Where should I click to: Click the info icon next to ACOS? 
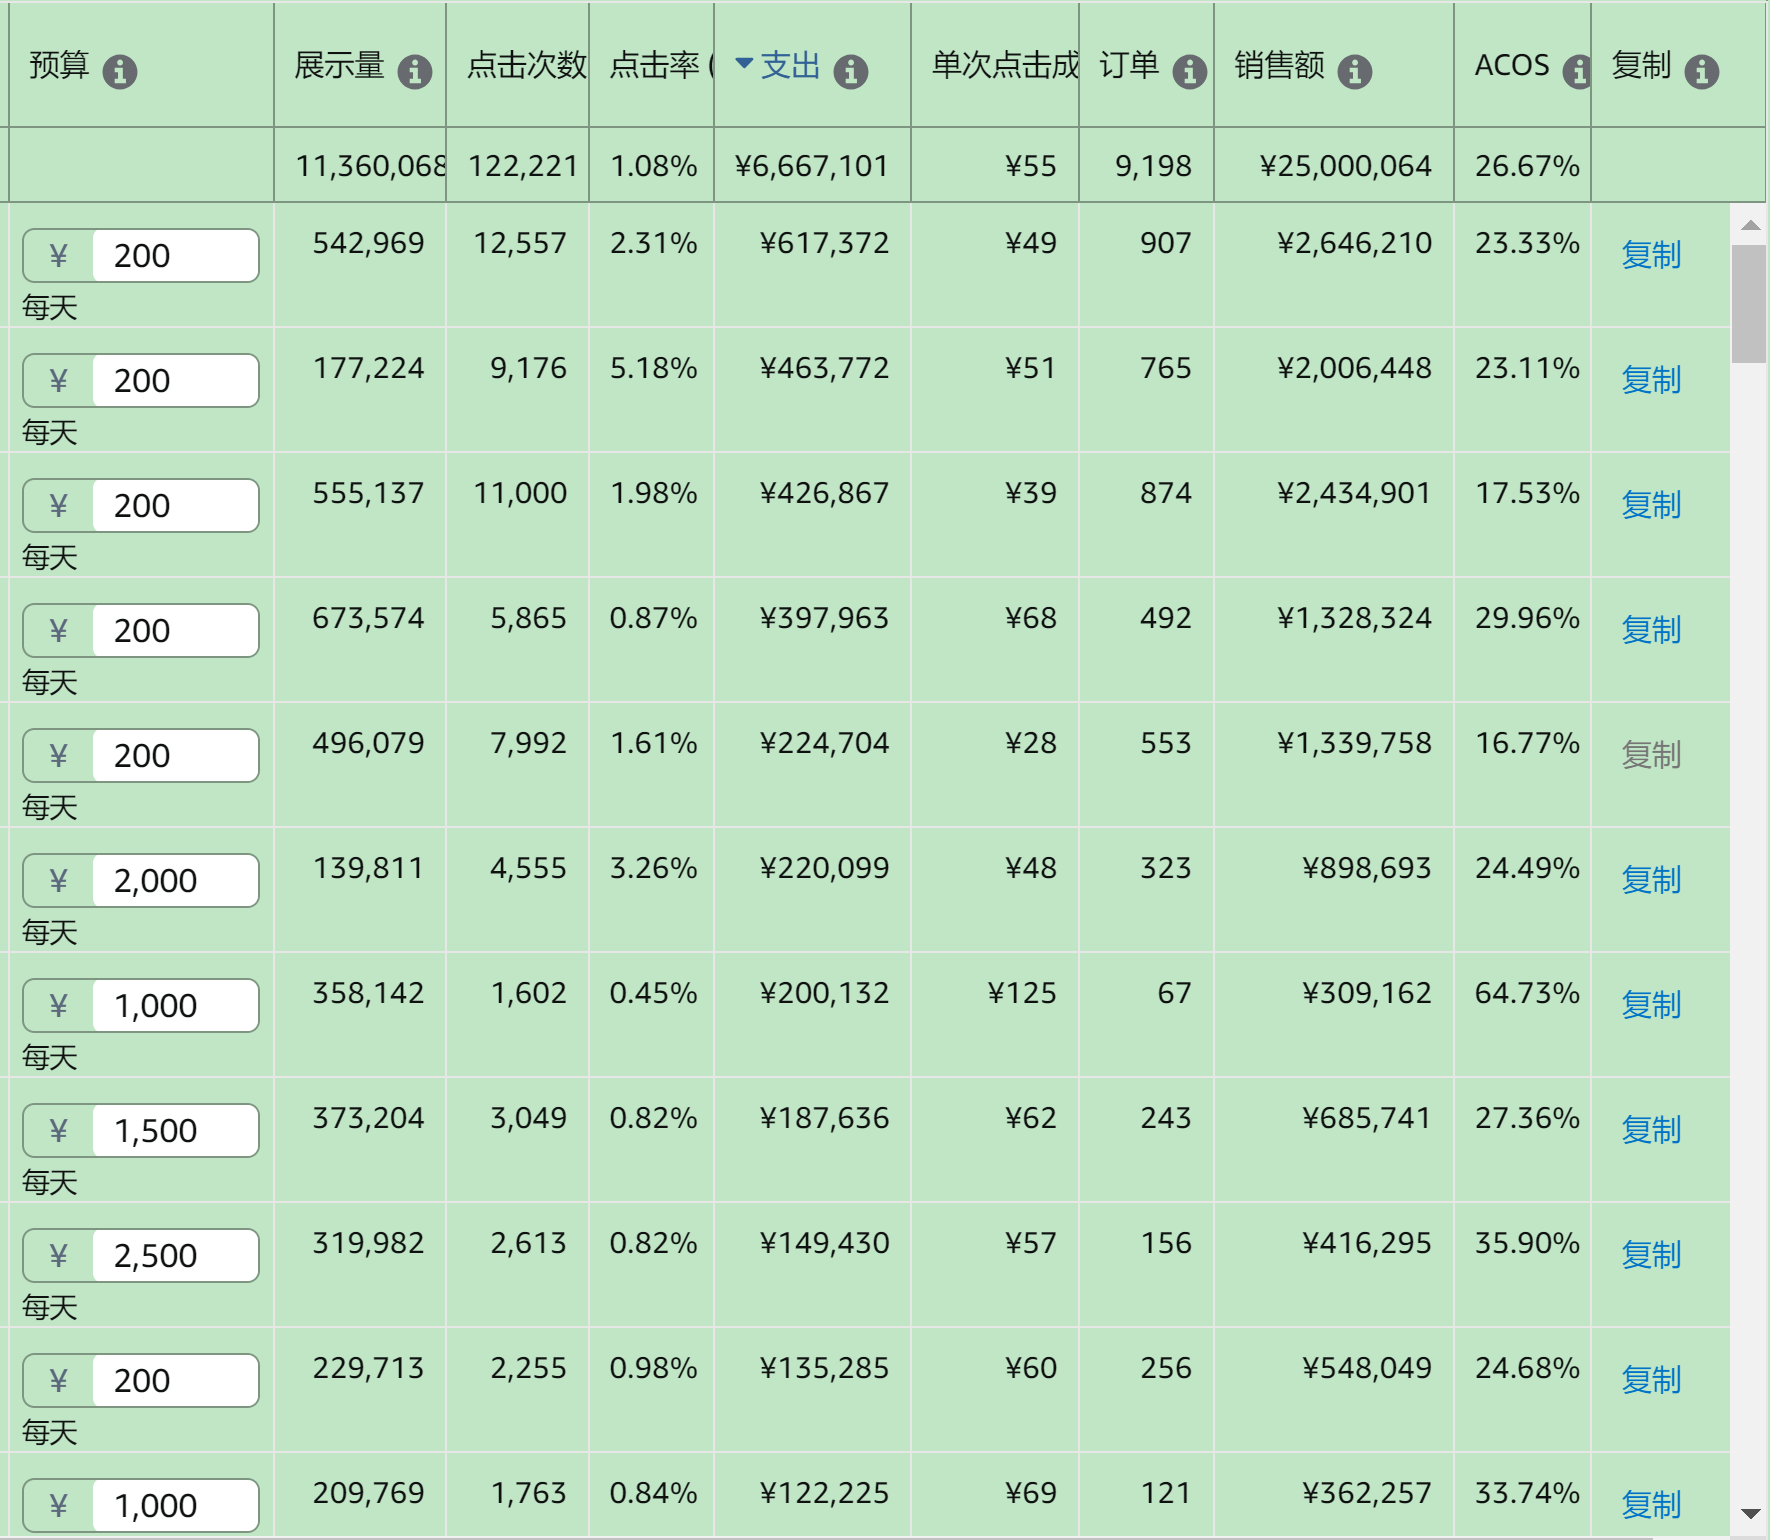(x=1576, y=72)
